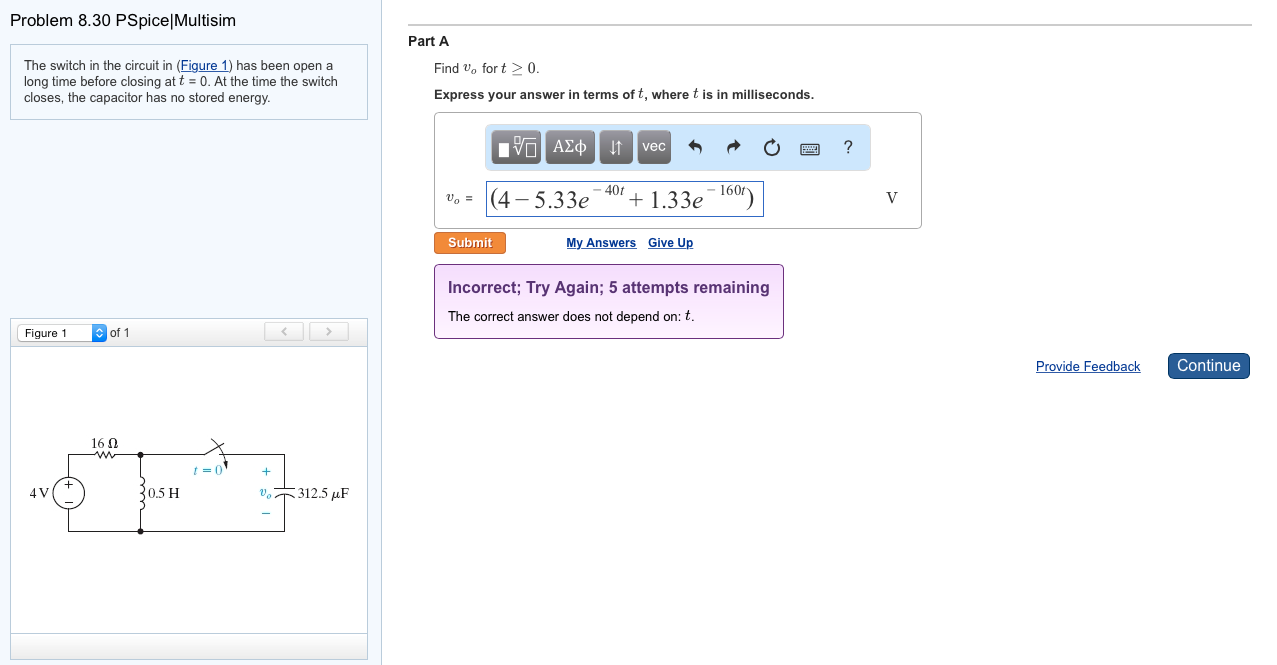The height and width of the screenshot is (665, 1277).
Task: Undo the last answer edit
Action: (x=696, y=148)
